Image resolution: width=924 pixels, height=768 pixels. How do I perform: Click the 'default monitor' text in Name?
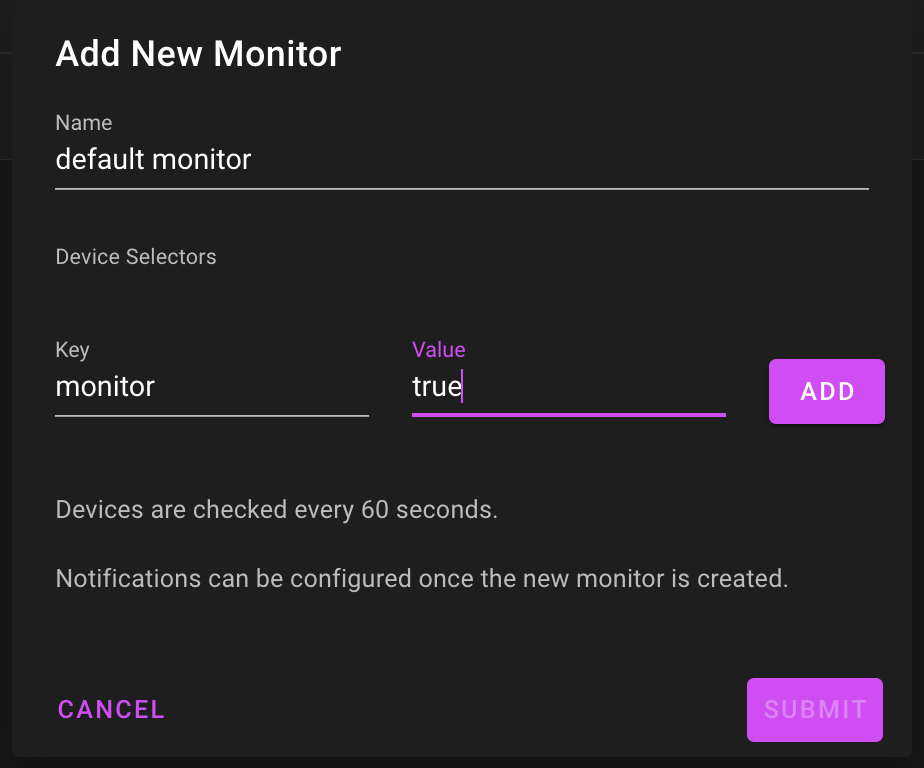point(153,159)
